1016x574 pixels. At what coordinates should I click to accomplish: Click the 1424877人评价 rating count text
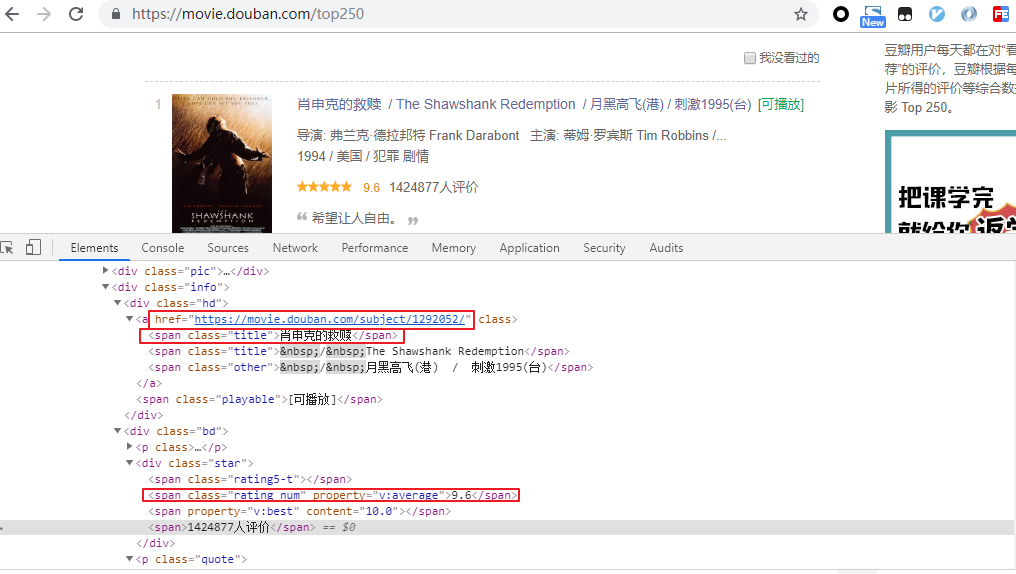(x=433, y=187)
